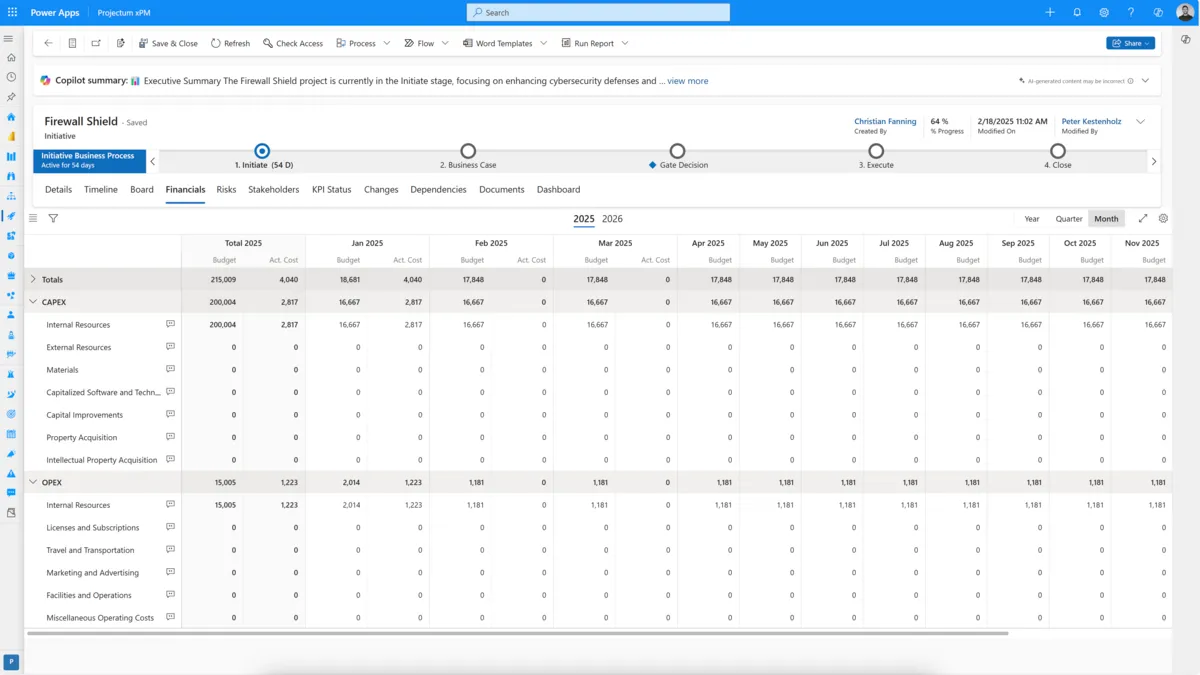Open the Risks tab
Viewport: 1200px width, 675px height.
point(226,189)
